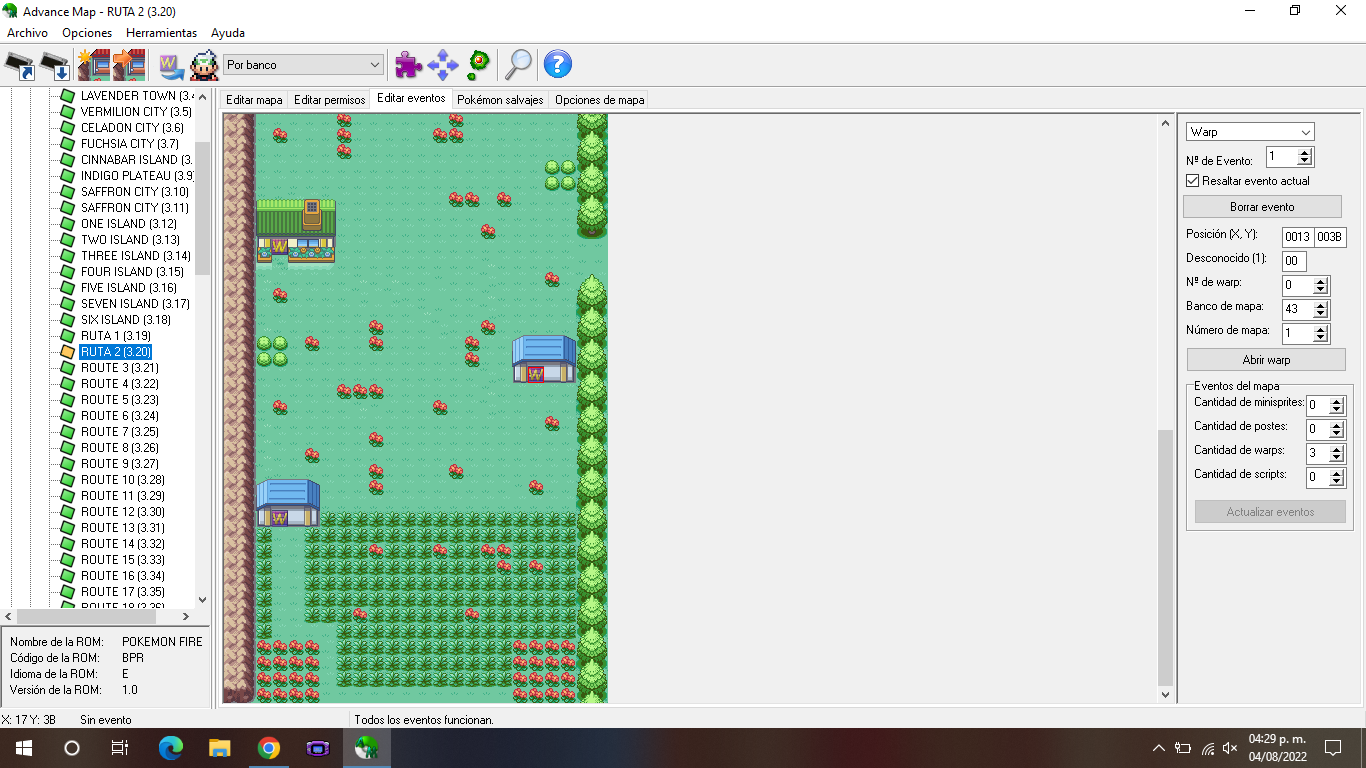The image size is (1366, 768).
Task: Click the save ROM toolbar icon
Action: click(x=55, y=65)
